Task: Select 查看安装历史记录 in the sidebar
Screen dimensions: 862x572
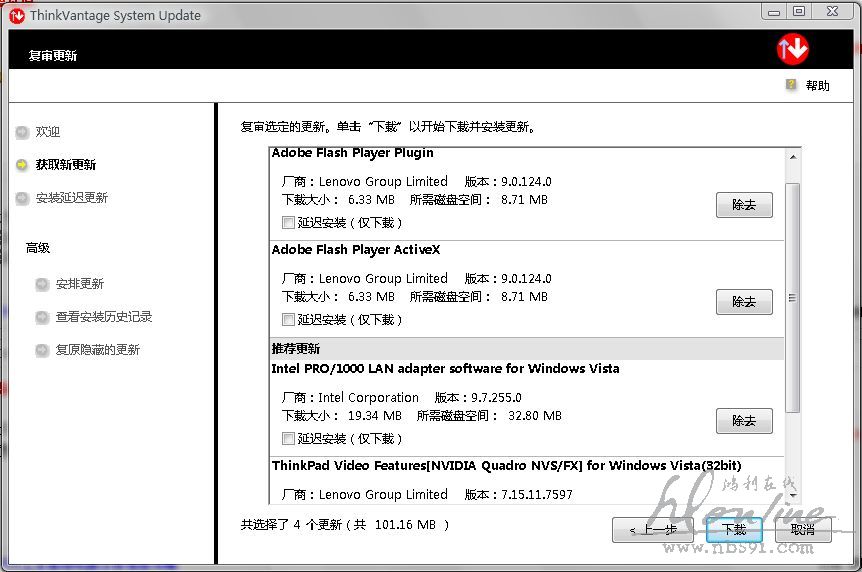Action: [103, 317]
